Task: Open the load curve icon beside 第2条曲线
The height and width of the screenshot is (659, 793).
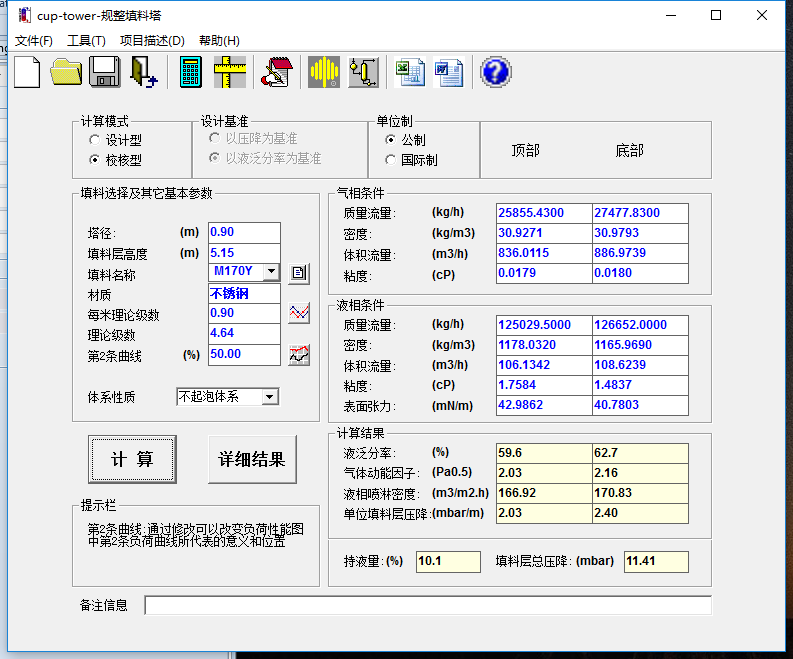Action: click(x=299, y=355)
